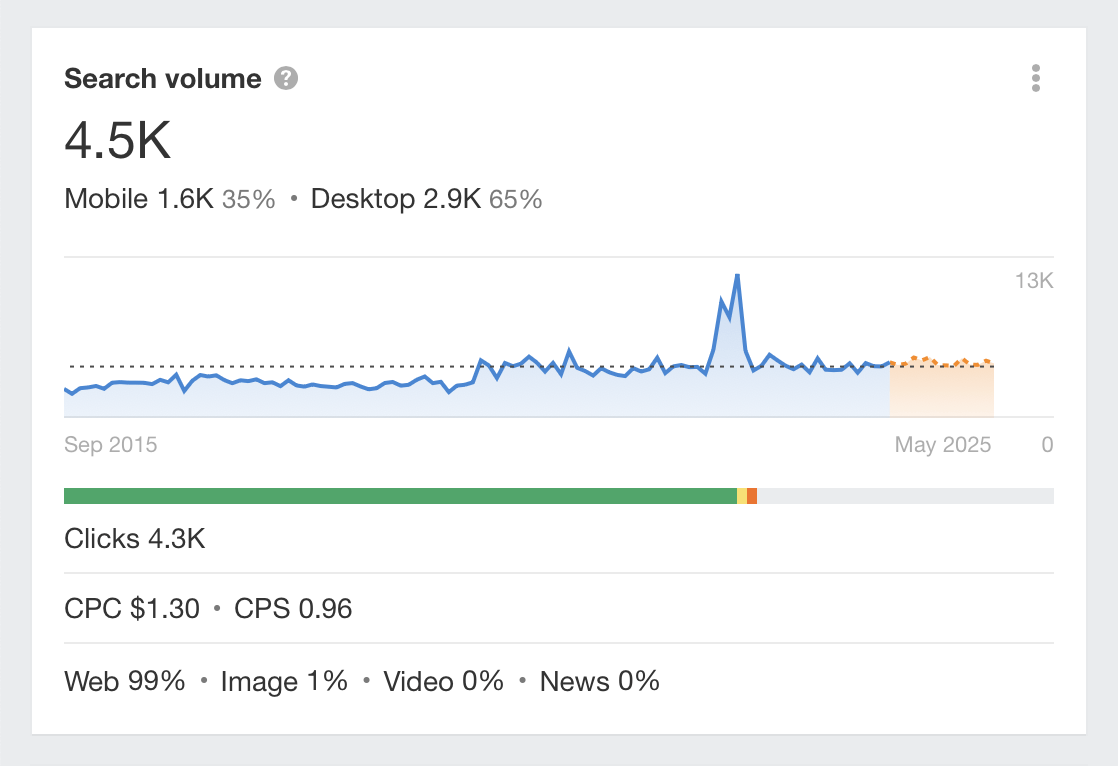Click the dotted average trend line
Screen dimensions: 1118x766
pyautogui.click(x=300, y=367)
